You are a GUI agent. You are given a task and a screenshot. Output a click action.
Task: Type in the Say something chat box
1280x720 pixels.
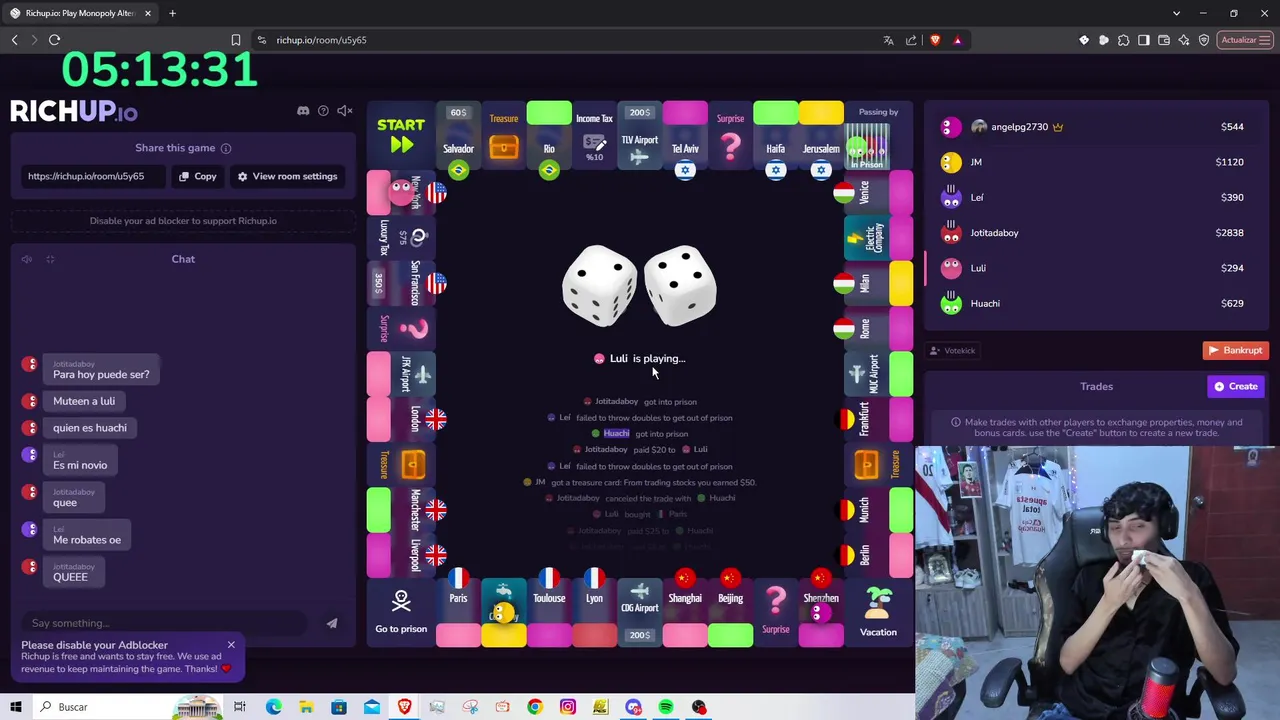165,623
